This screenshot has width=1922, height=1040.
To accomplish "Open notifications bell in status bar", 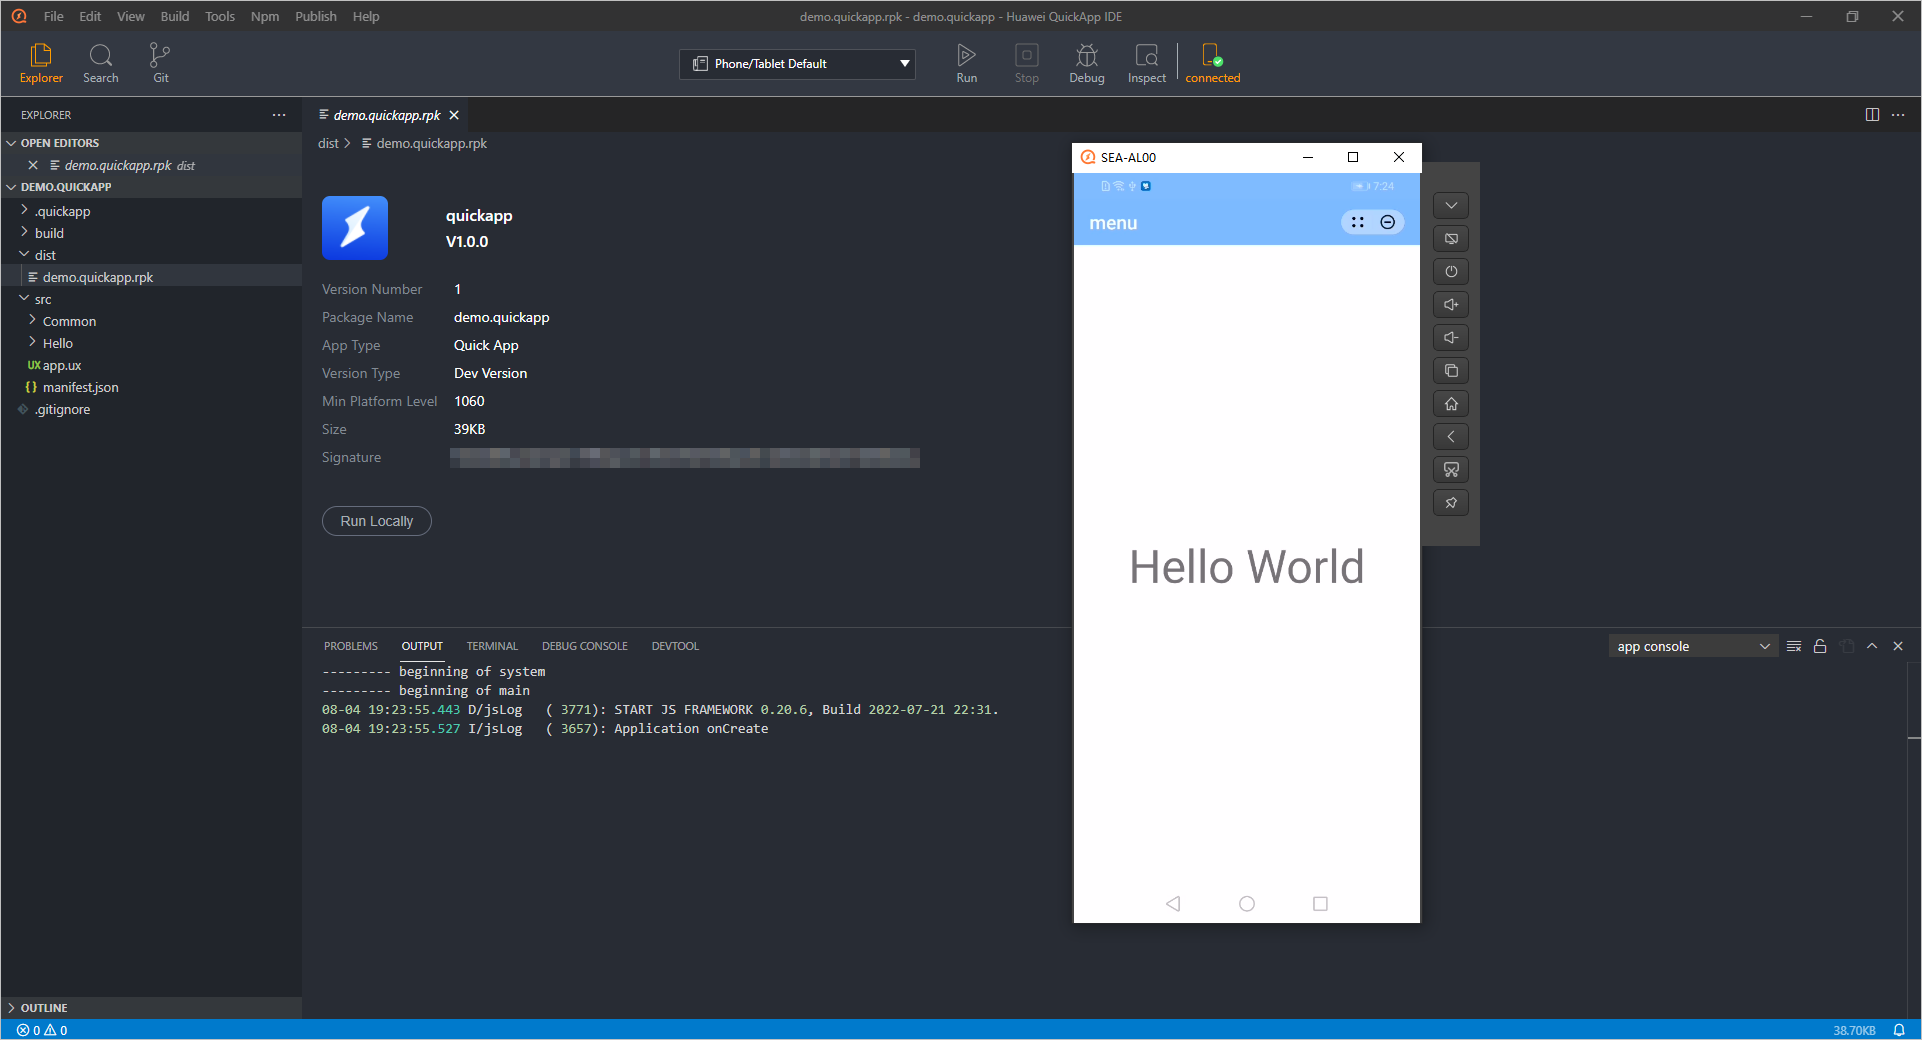I will 1898,1030.
